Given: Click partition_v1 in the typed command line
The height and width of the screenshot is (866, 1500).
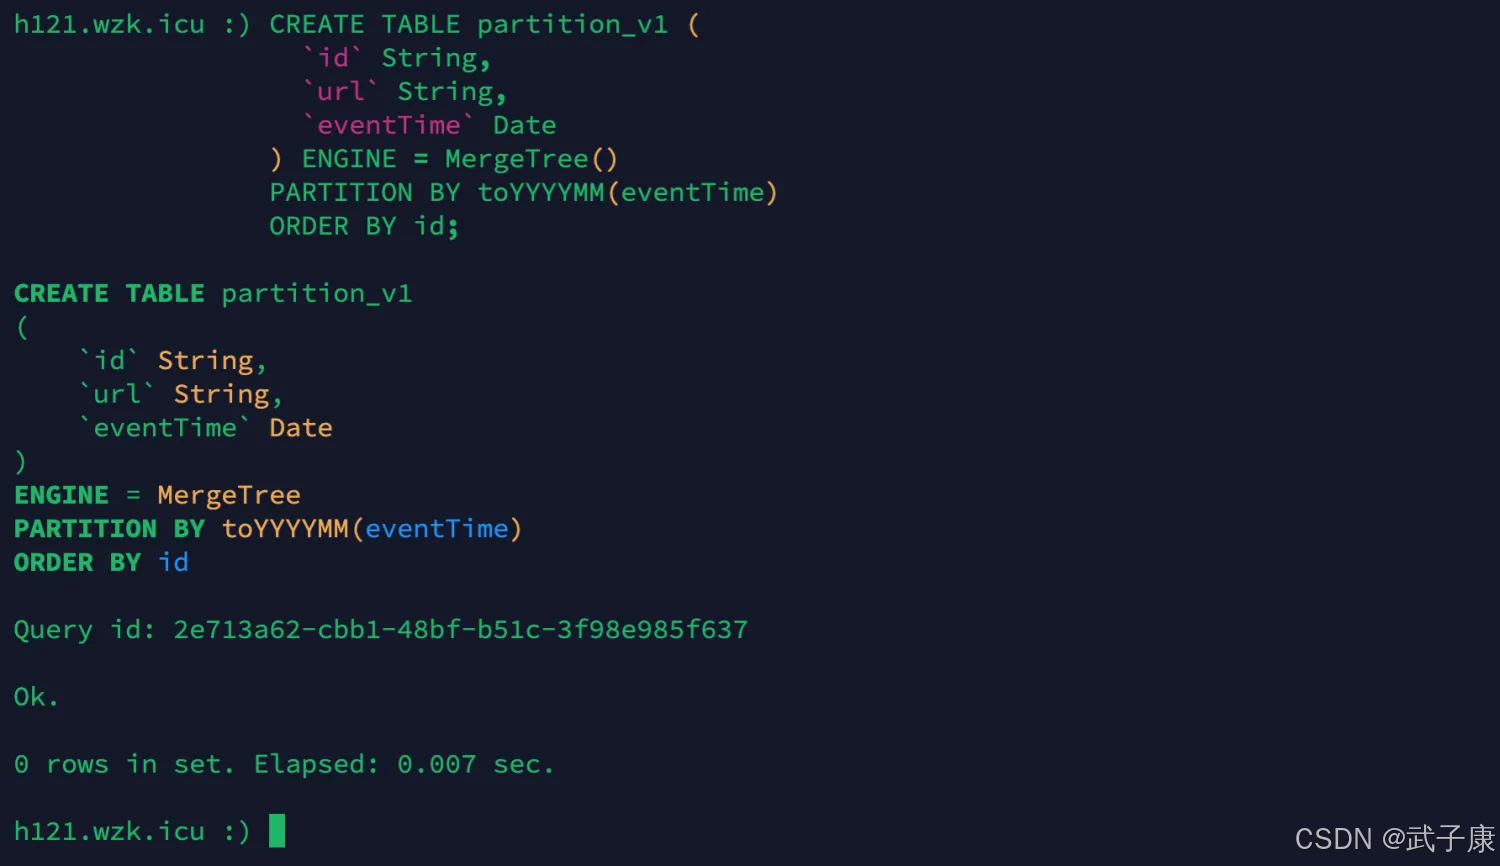Looking at the screenshot, I should click(572, 25).
